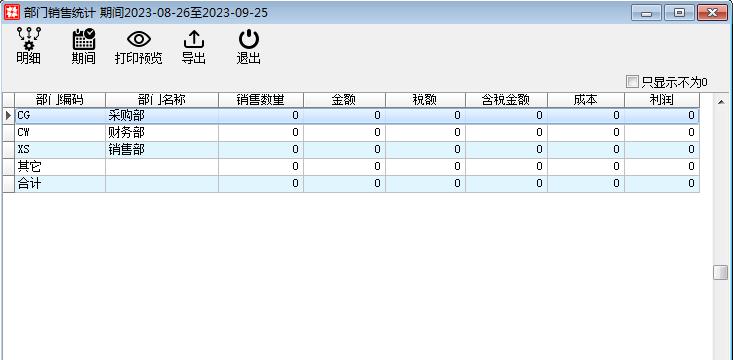
Task: Click the 销售数量 column header
Action: (x=261, y=100)
